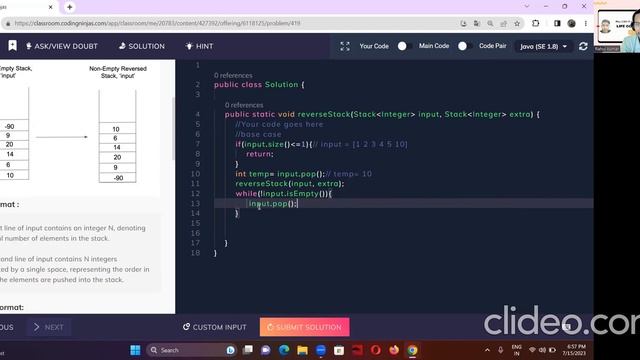
Task: Open the Chrome three-dot menu
Action: [x=586, y=23]
